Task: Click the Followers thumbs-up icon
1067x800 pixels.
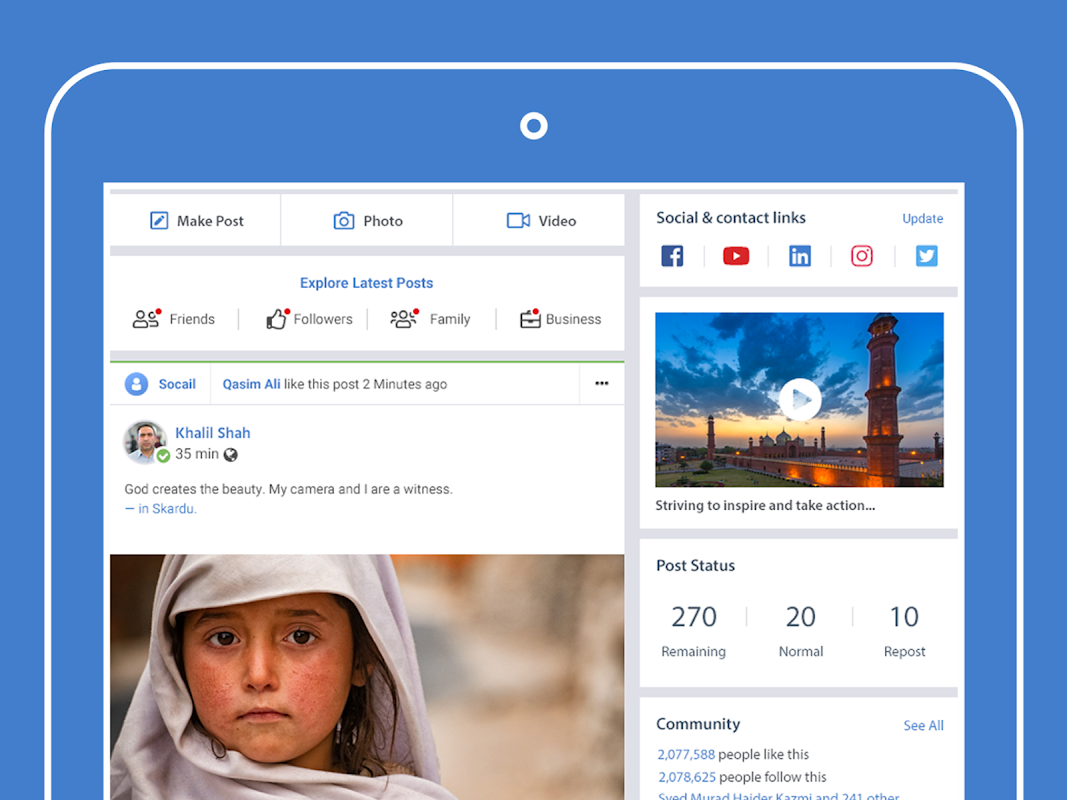Action: [x=277, y=318]
